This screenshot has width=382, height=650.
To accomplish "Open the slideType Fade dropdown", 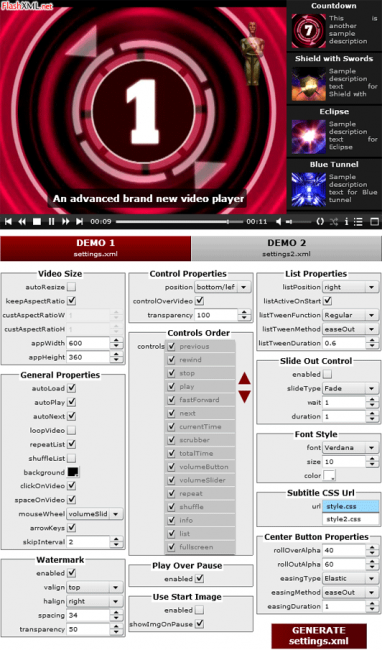I will coord(351,388).
